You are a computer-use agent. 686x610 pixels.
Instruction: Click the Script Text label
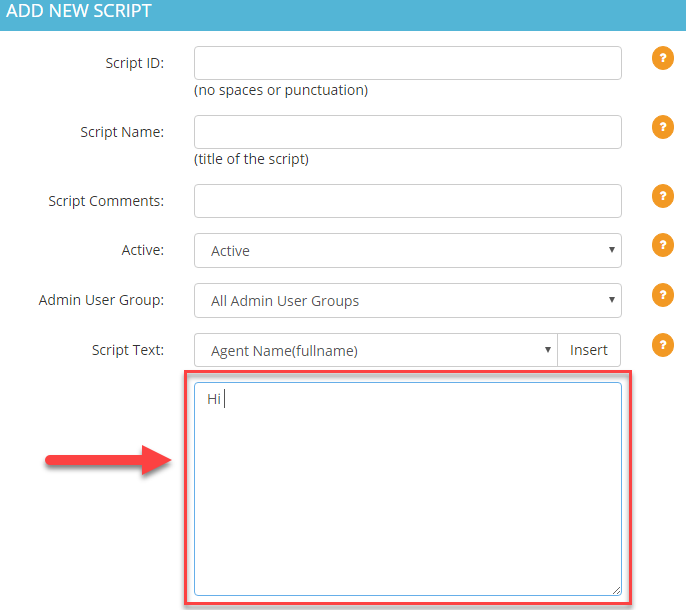pyautogui.click(x=128, y=350)
